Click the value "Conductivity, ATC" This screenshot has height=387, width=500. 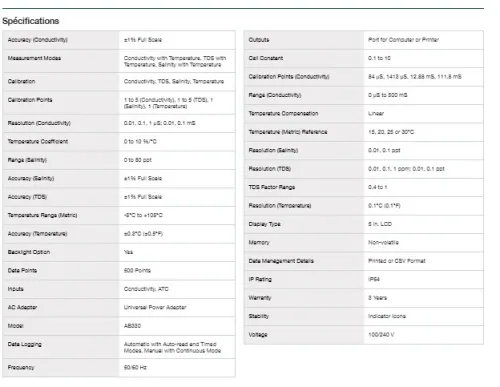pyautogui.click(x=146, y=289)
